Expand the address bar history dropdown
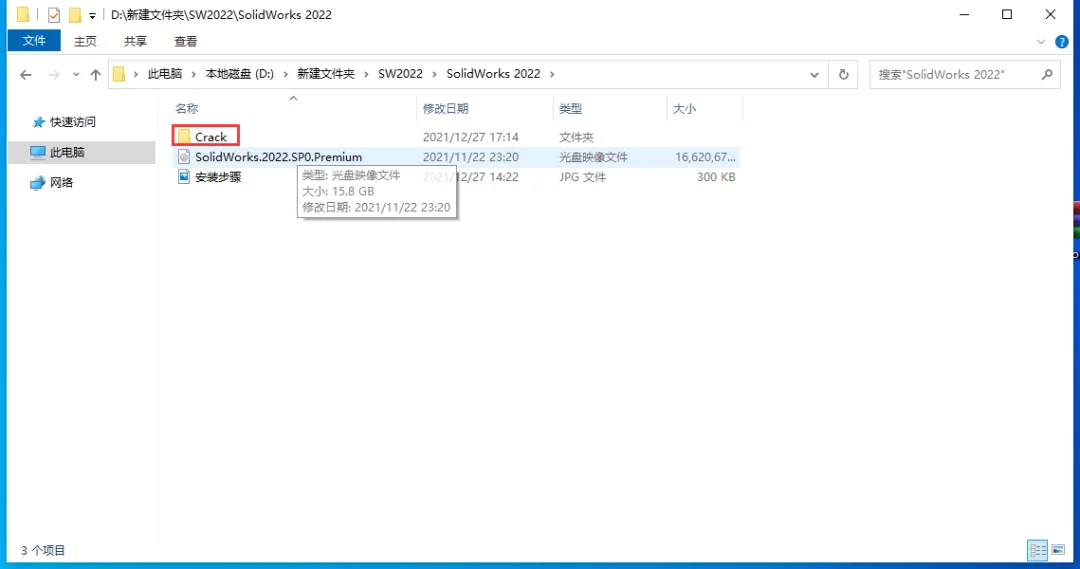 (x=814, y=74)
